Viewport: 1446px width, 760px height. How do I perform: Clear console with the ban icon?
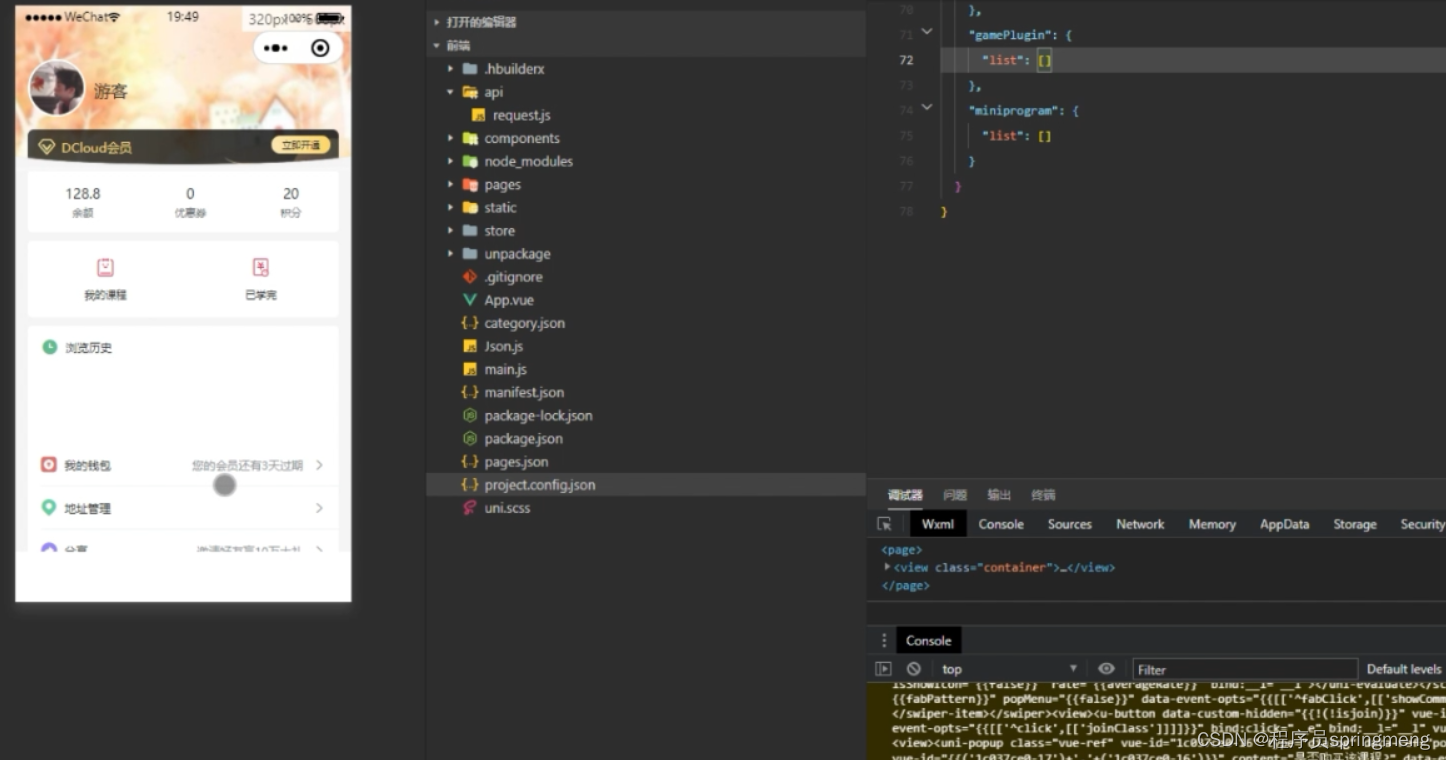(x=913, y=669)
